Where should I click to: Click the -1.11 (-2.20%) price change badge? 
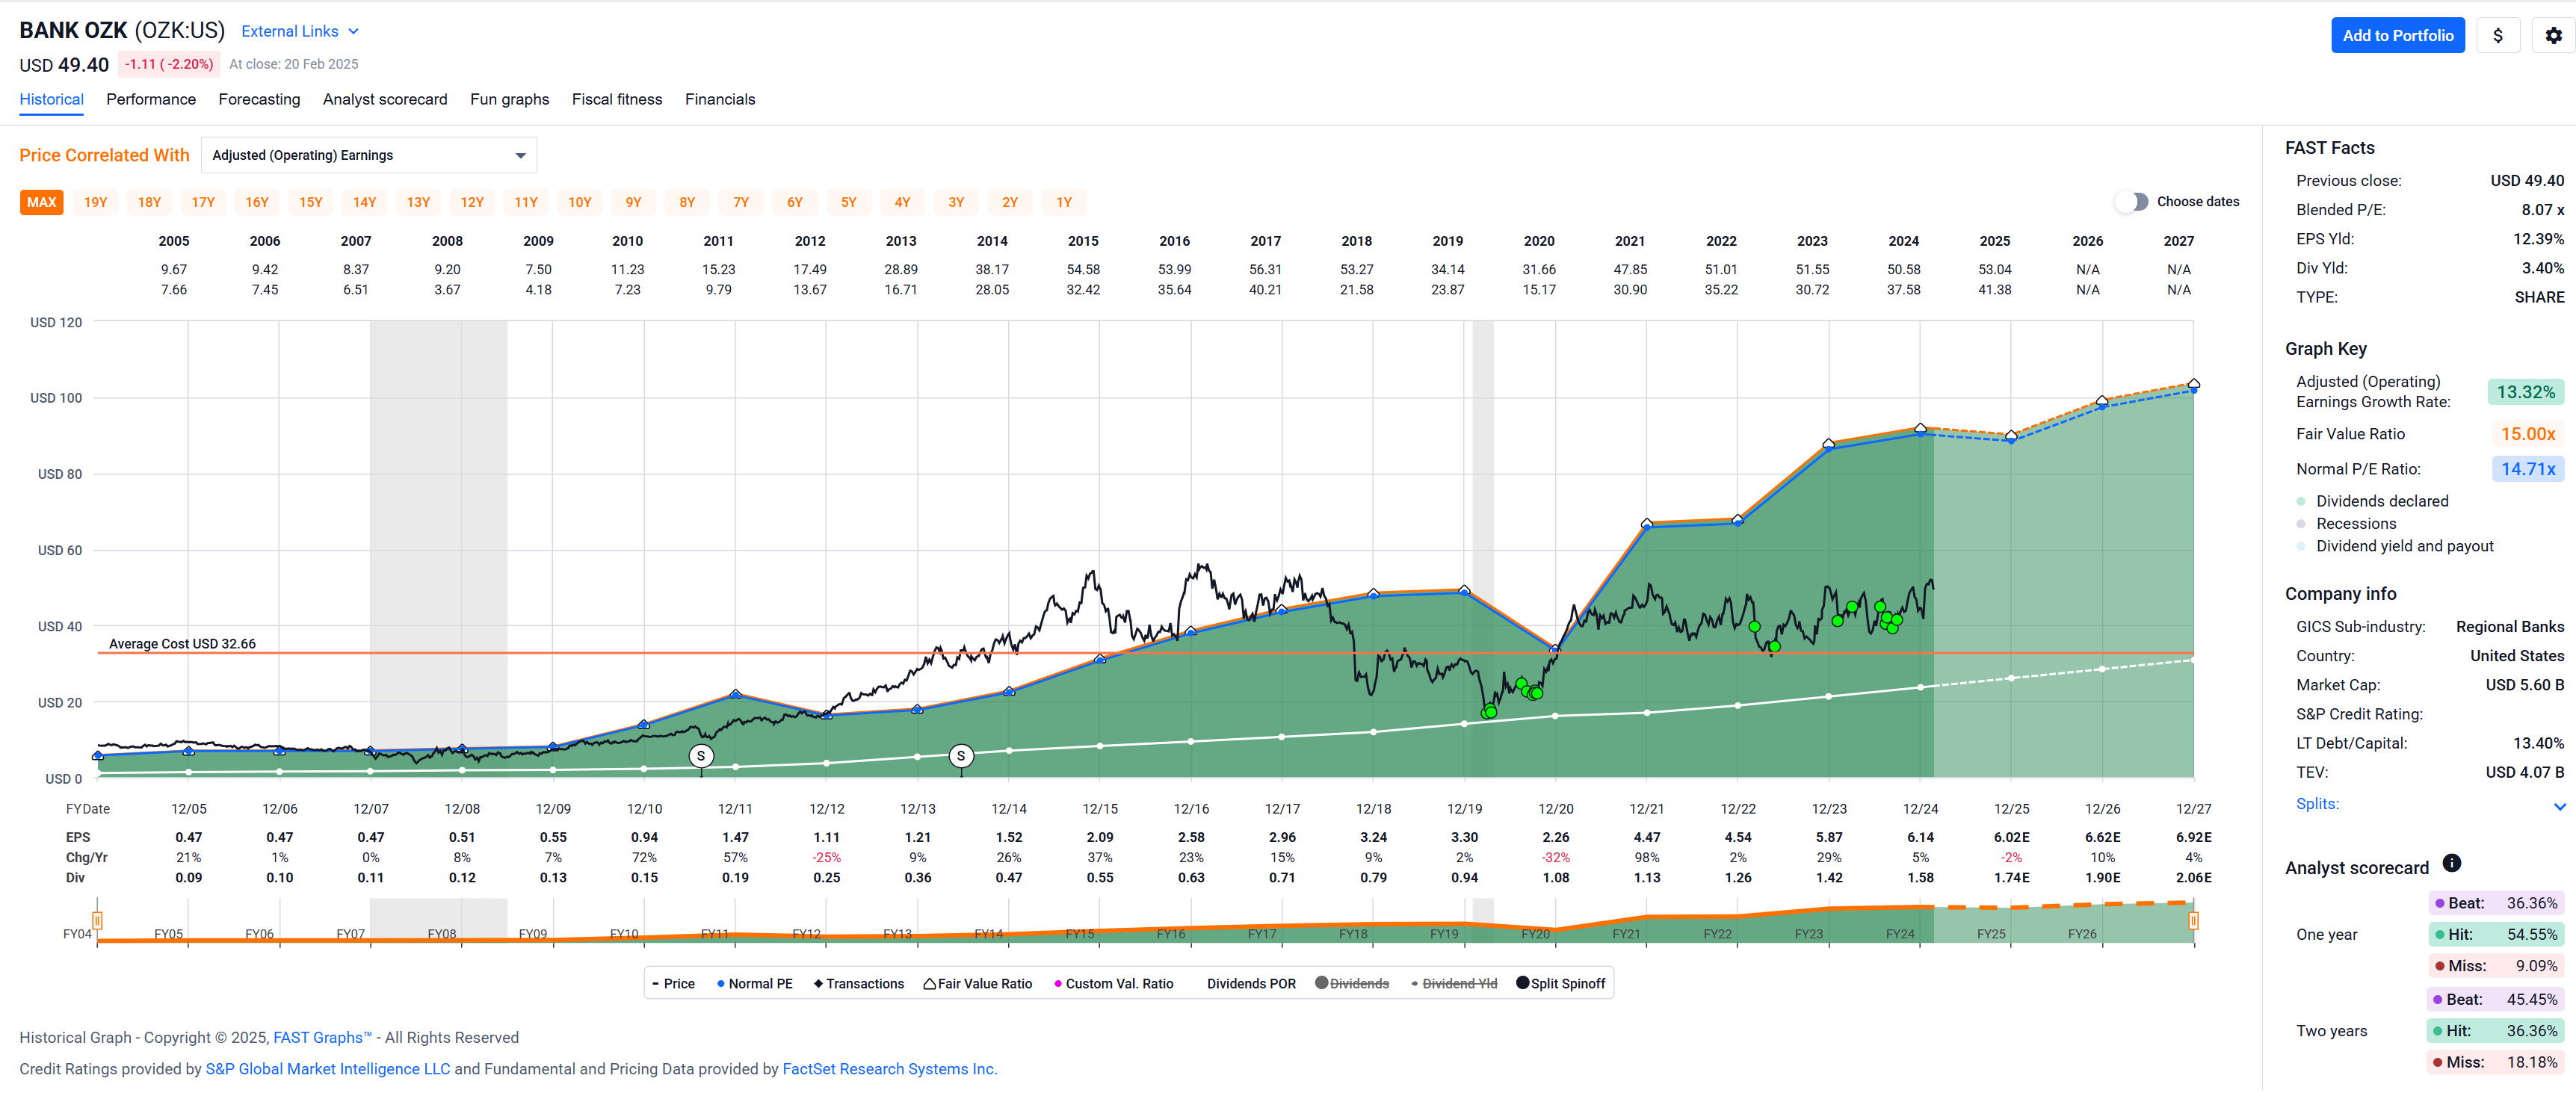(x=168, y=64)
